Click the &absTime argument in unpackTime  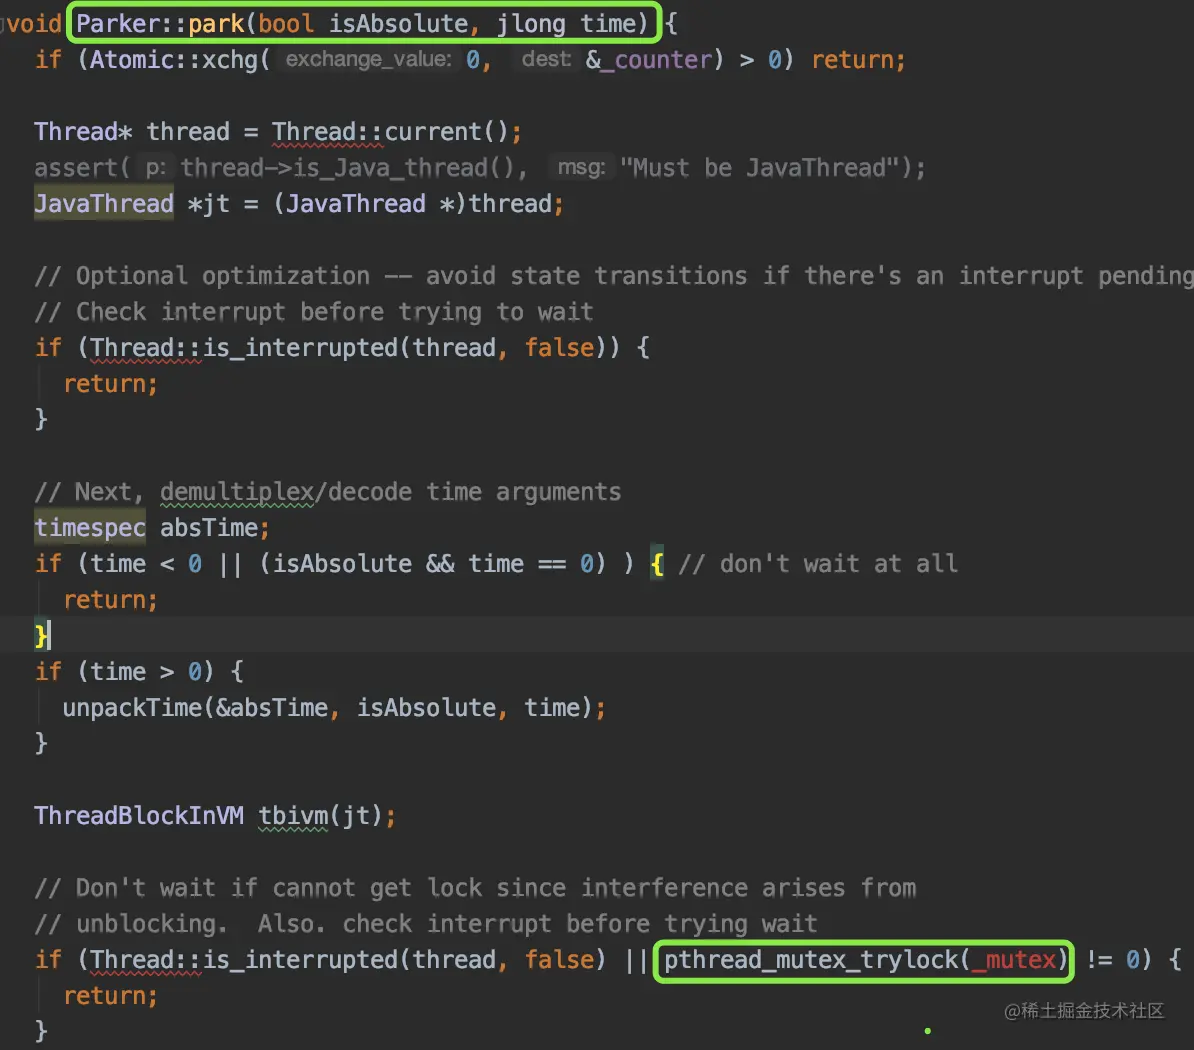[x=272, y=707]
